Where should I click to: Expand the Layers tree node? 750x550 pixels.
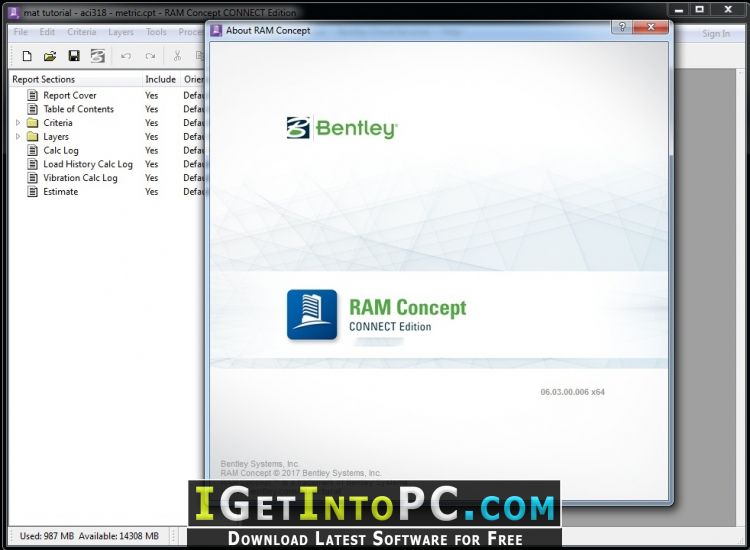tap(18, 137)
